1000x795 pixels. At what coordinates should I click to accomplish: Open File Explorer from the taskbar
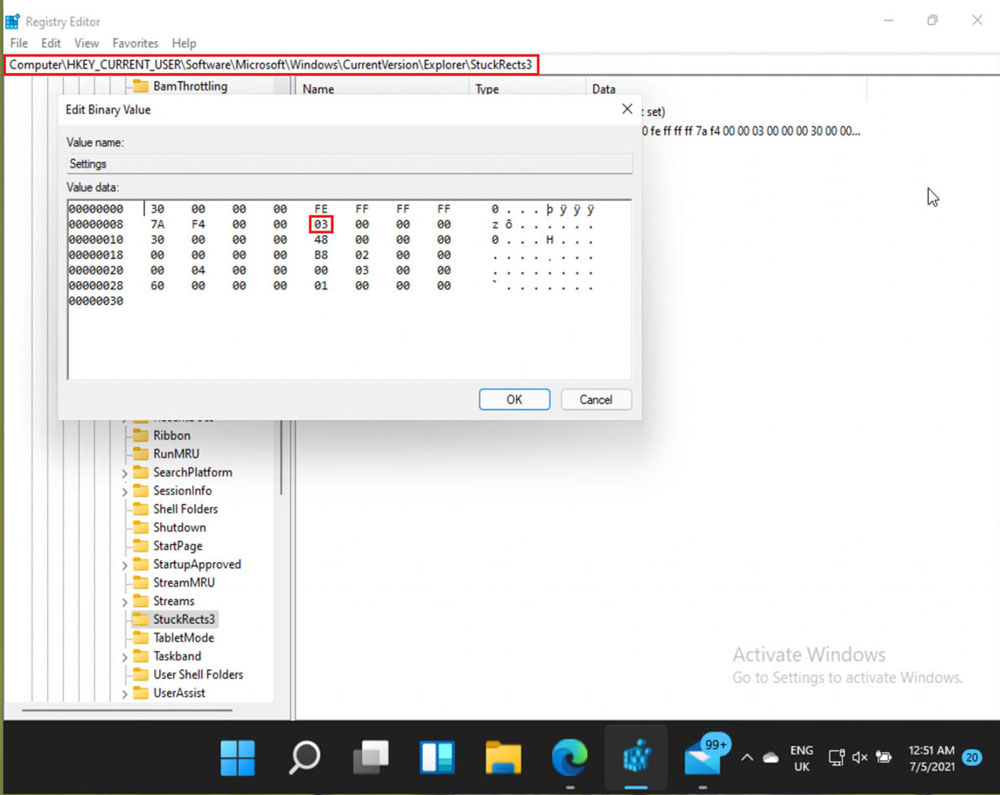coord(503,758)
